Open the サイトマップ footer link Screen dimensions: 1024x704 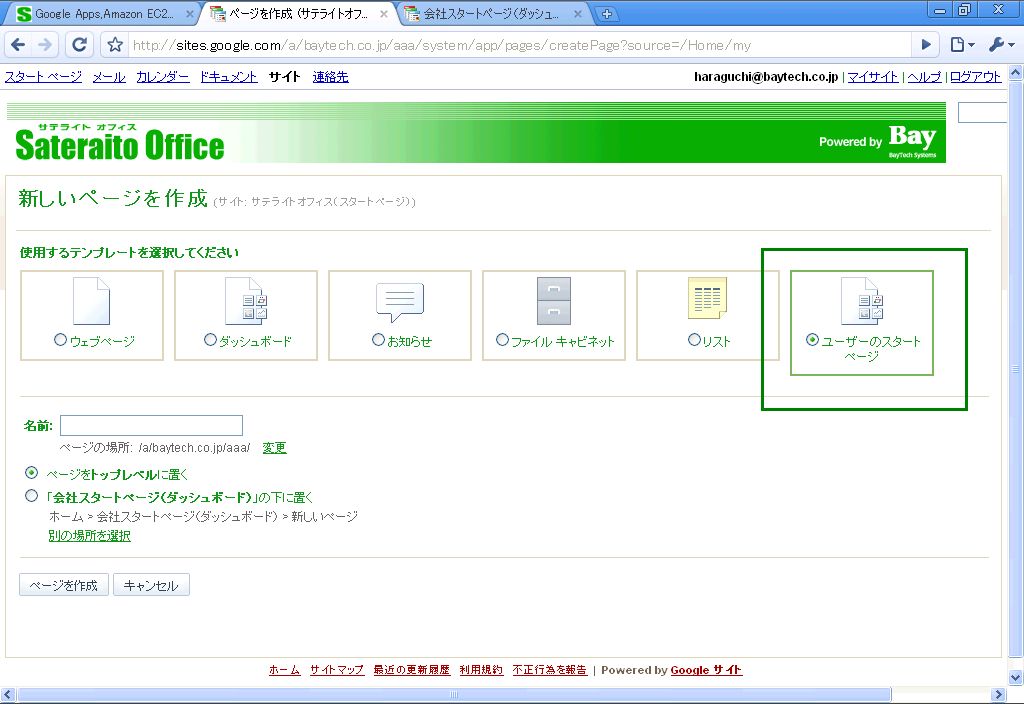pyautogui.click(x=337, y=669)
